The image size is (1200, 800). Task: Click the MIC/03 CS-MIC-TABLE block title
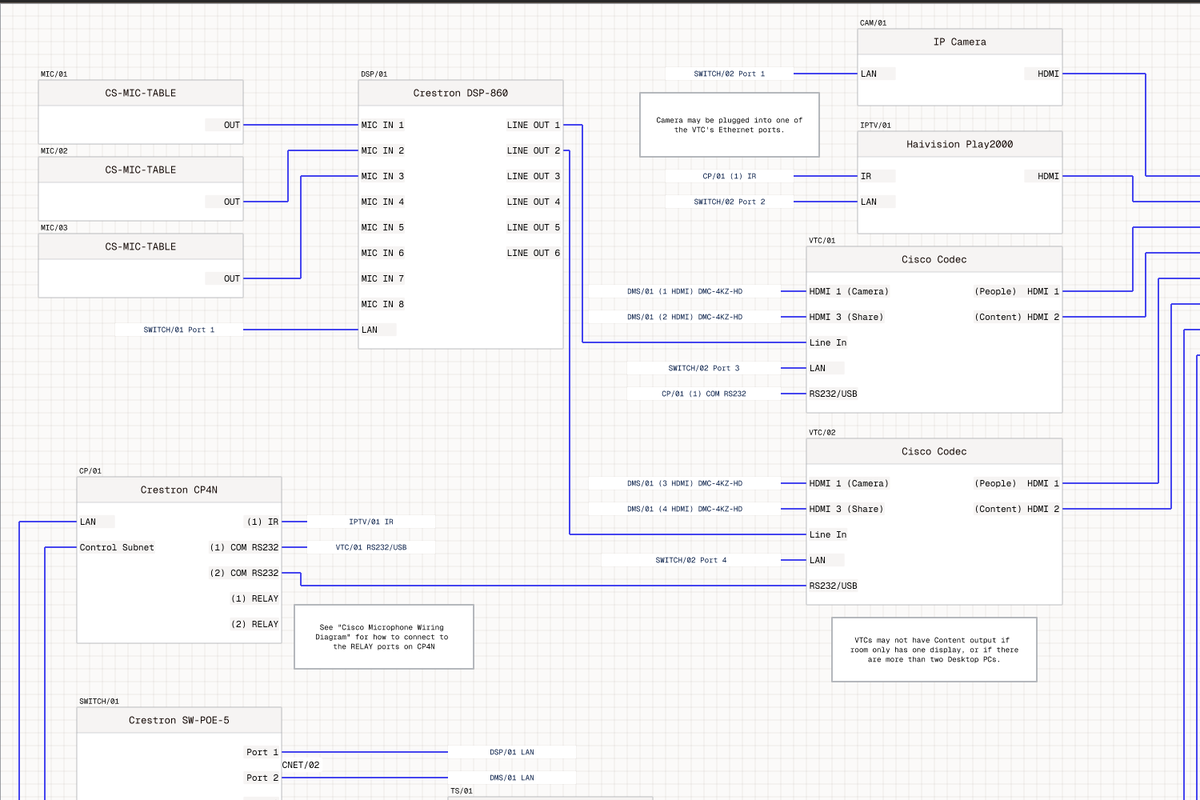(x=140, y=246)
